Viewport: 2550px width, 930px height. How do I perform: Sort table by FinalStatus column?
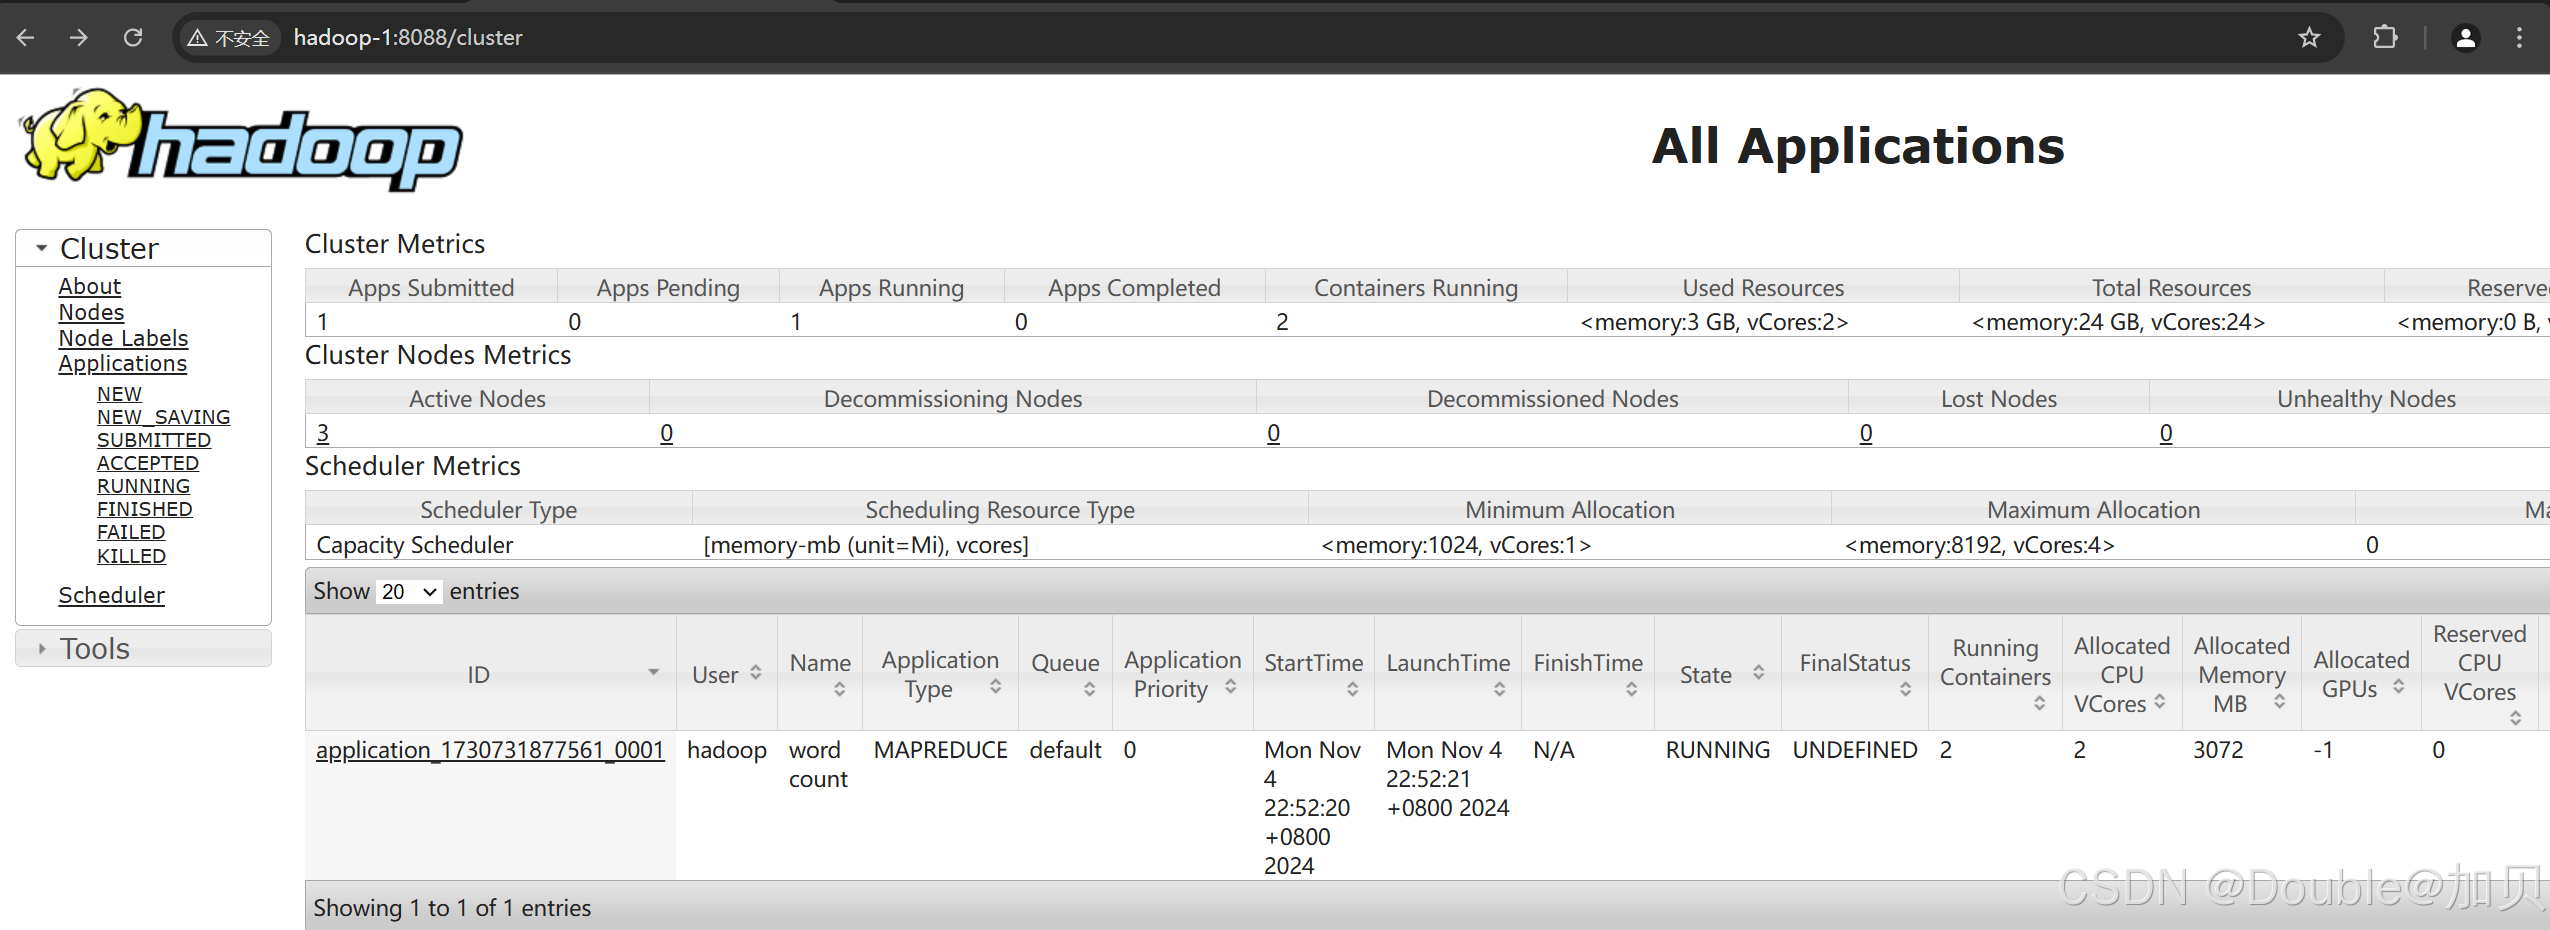(x=1905, y=689)
